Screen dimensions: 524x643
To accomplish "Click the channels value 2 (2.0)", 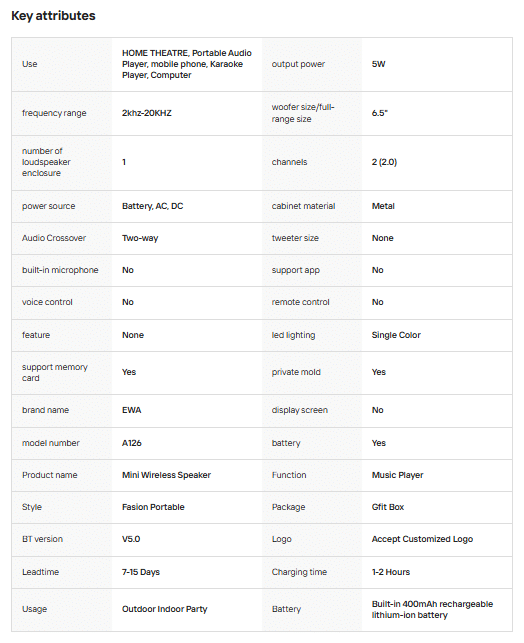I will tap(384, 162).
